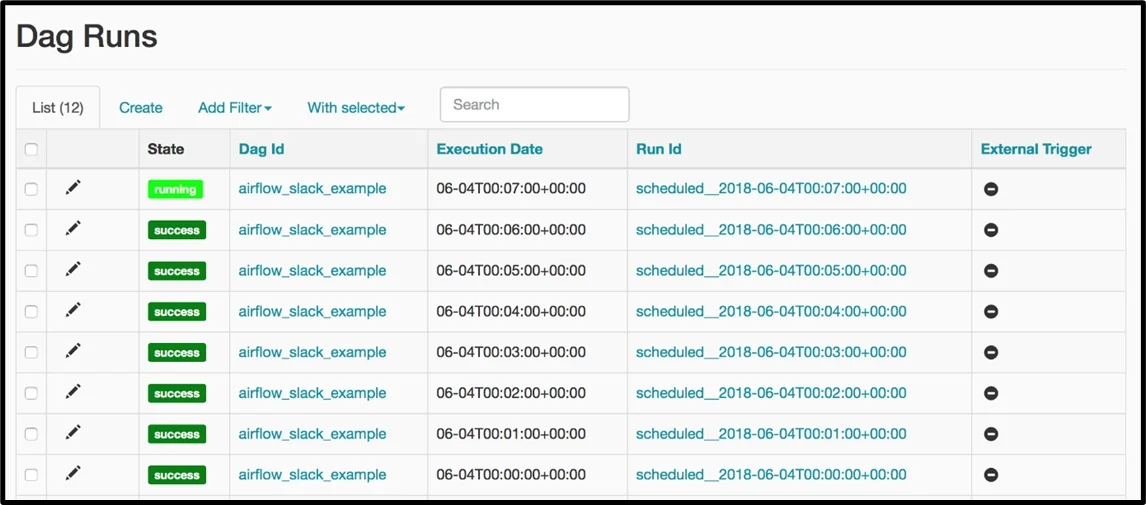Viewport: 1146px width, 505px height.
Task: Click external trigger icon on 00:05:00 row
Action: click(991, 271)
